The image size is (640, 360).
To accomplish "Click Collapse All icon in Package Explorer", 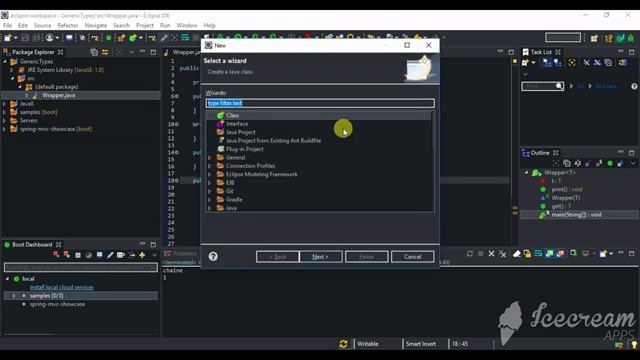I will coord(94,52).
